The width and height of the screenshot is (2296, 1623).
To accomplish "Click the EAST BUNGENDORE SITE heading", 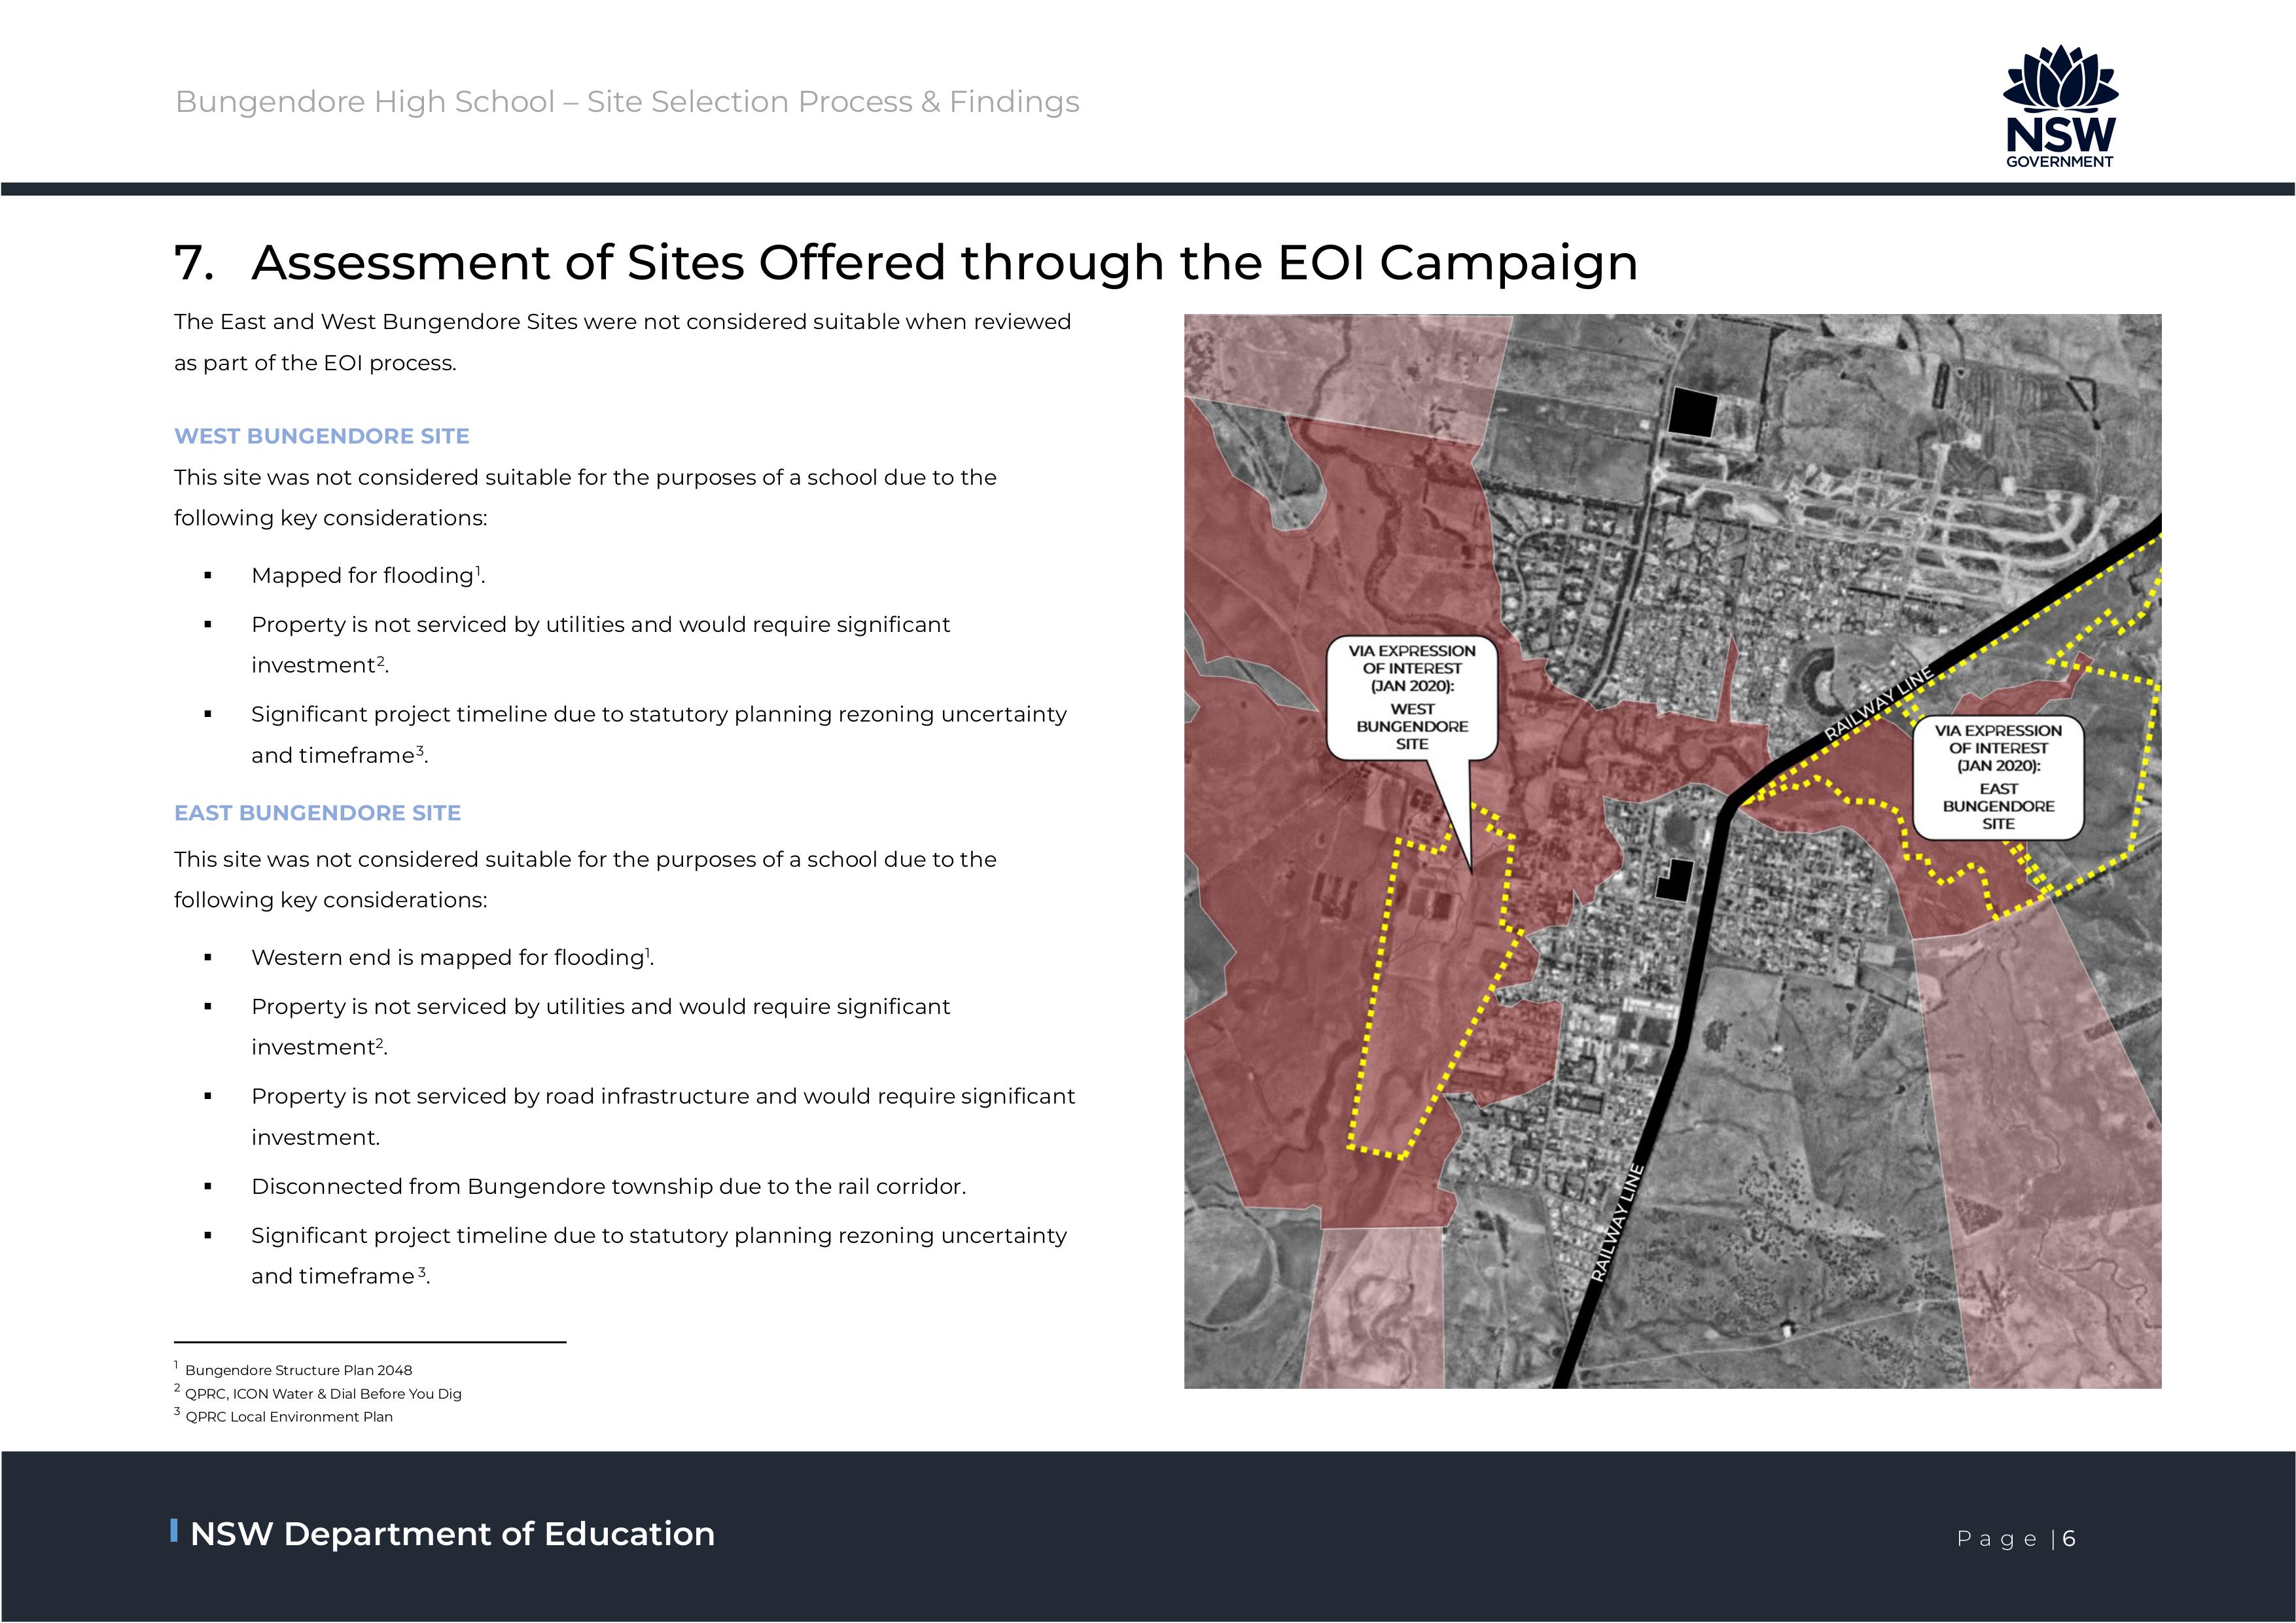I will pyautogui.click(x=317, y=813).
